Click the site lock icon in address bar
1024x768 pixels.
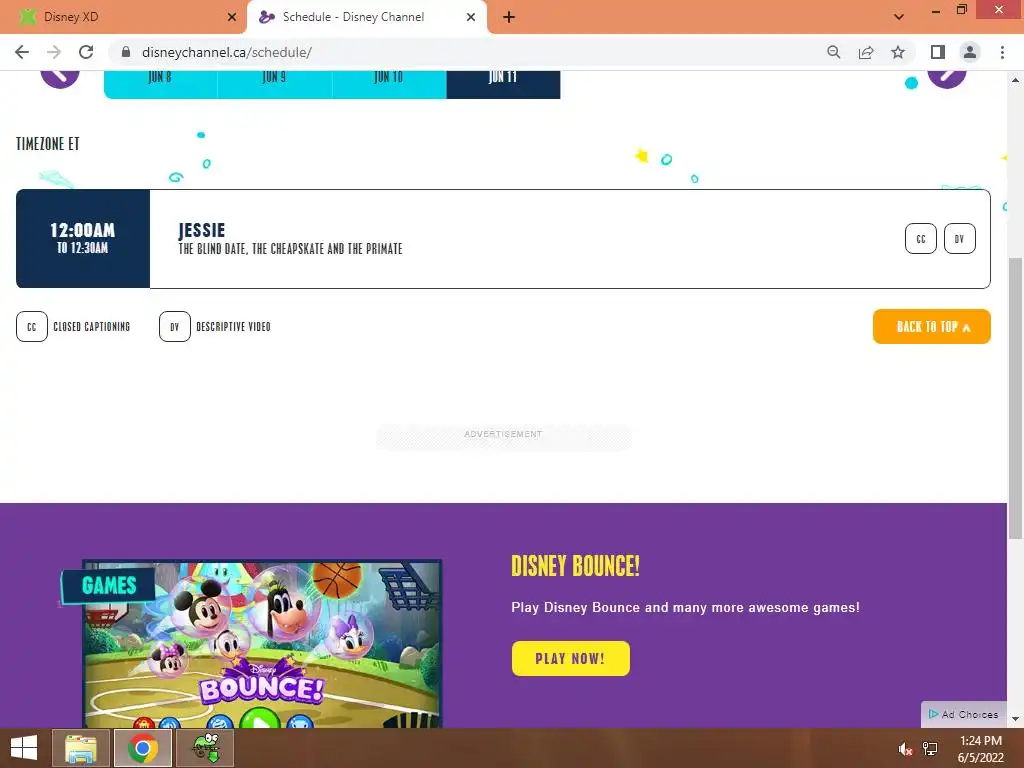[126, 52]
